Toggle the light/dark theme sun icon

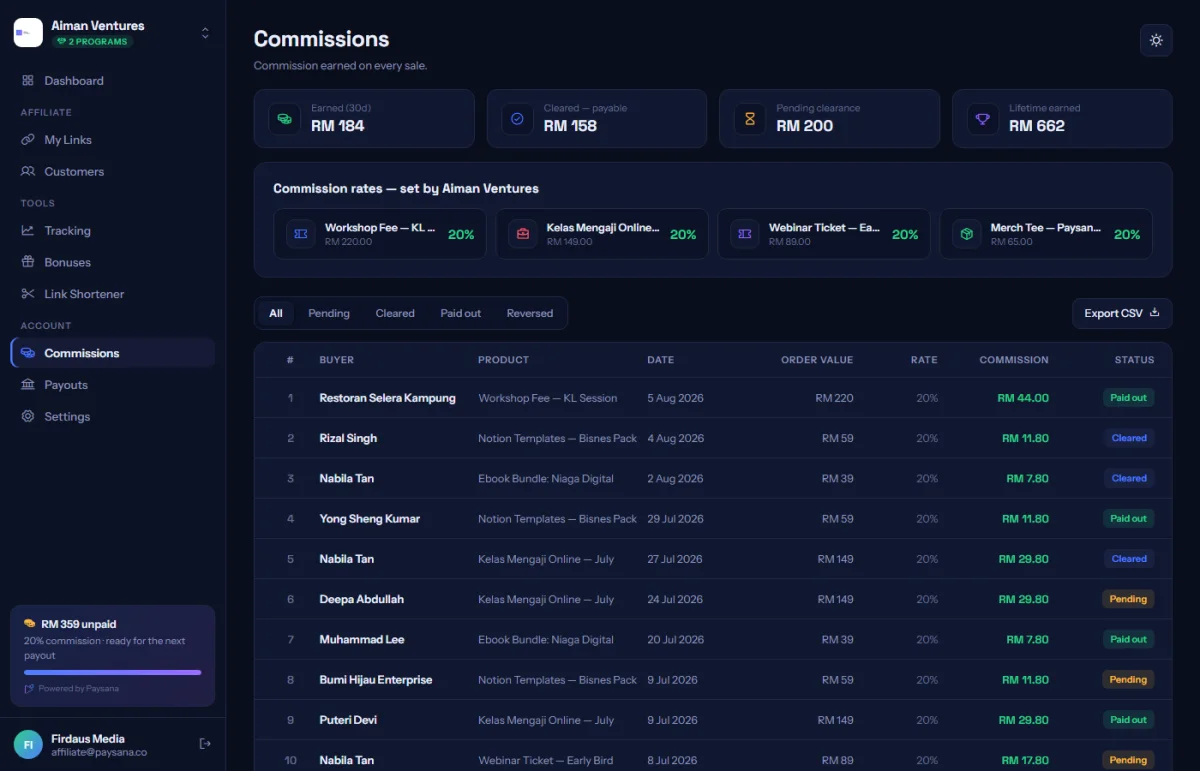[1156, 40]
